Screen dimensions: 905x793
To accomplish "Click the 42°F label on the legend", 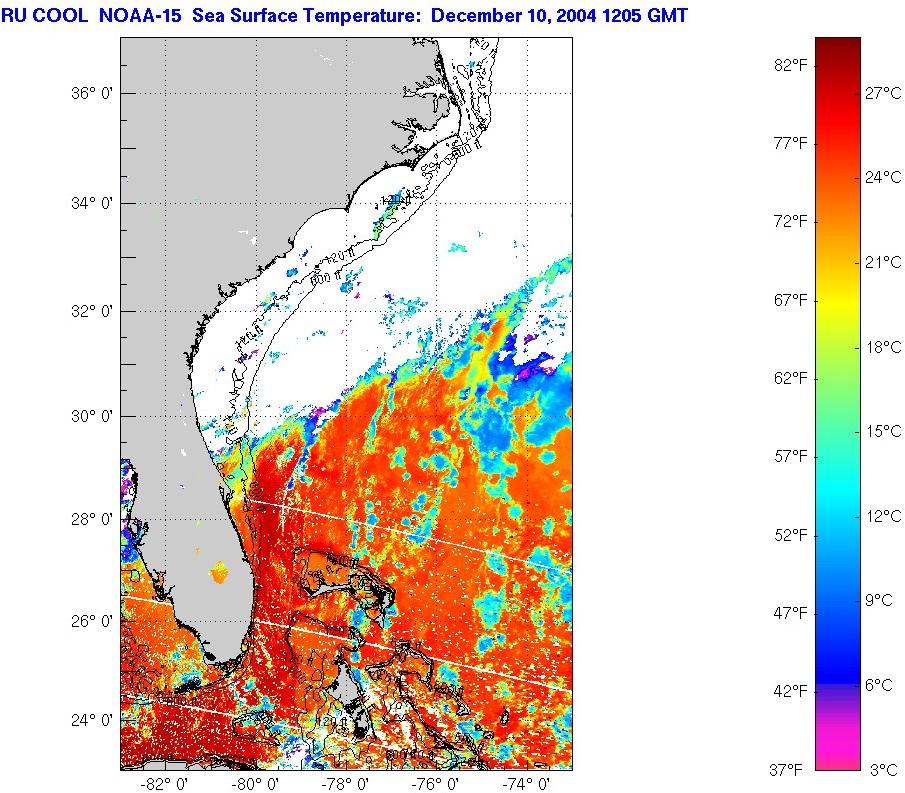I will click(x=789, y=691).
